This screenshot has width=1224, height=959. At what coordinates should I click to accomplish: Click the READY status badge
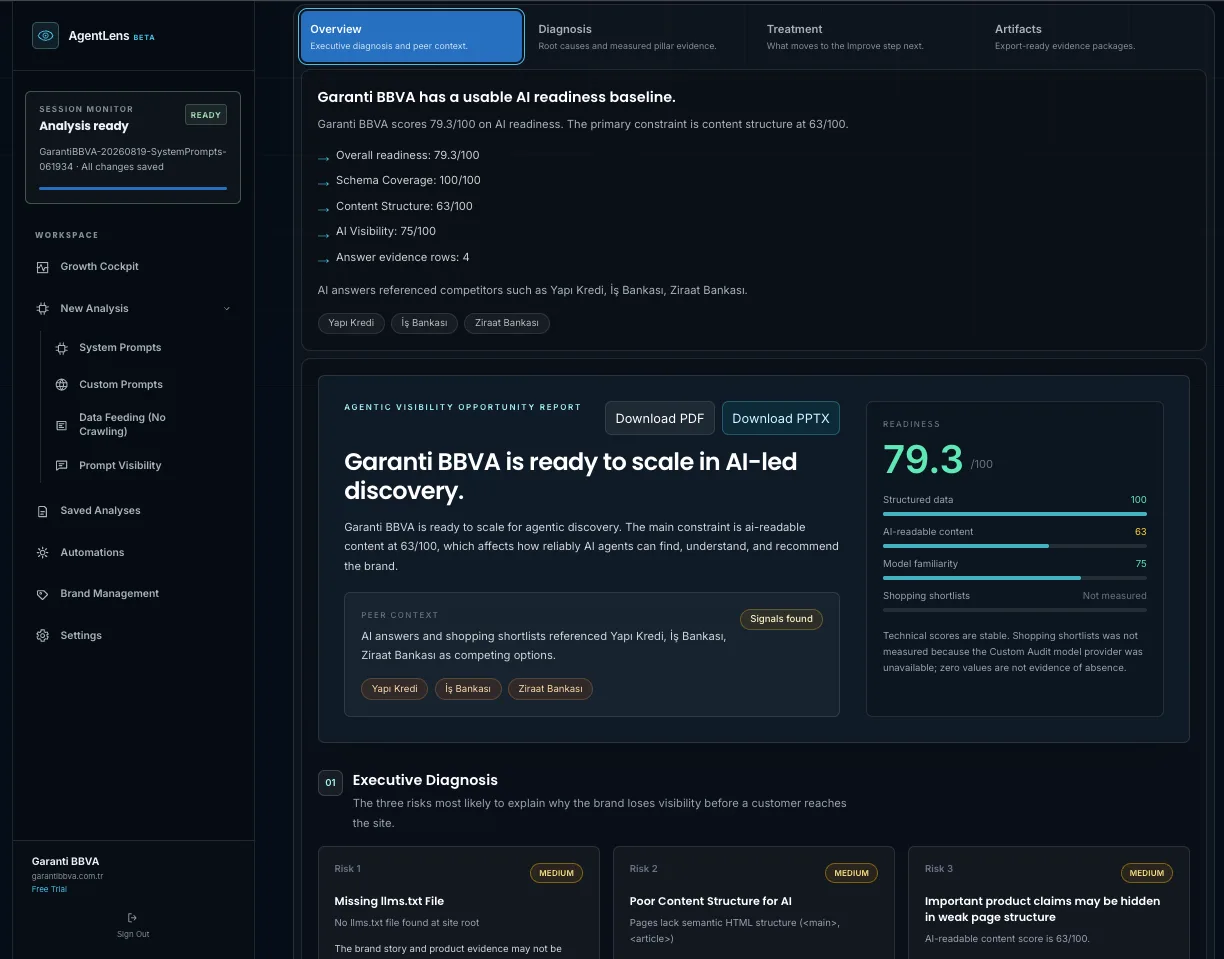coord(206,115)
